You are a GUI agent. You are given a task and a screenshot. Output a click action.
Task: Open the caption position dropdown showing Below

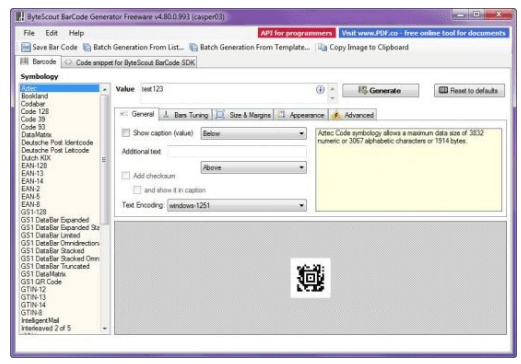(253, 133)
